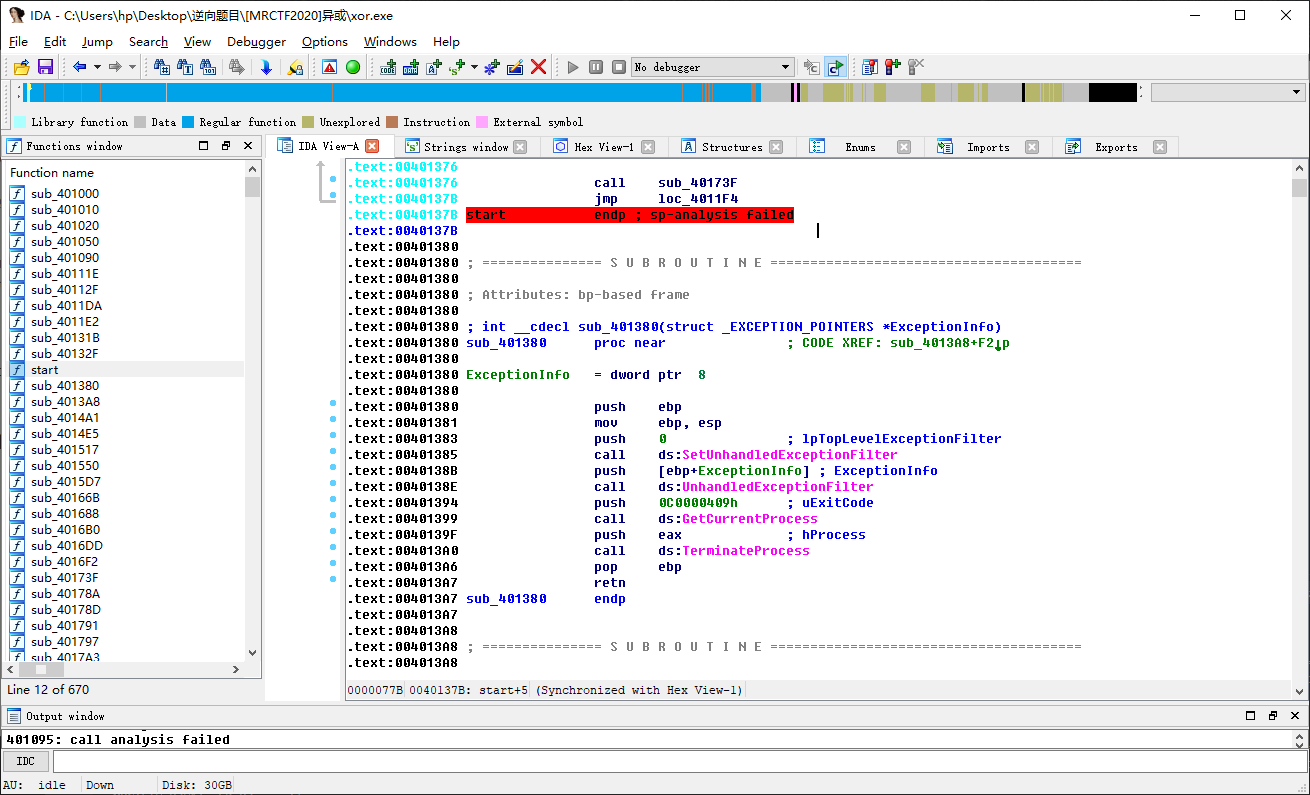Jump back using the blue left arrow
1310x795 pixels.
79,67
